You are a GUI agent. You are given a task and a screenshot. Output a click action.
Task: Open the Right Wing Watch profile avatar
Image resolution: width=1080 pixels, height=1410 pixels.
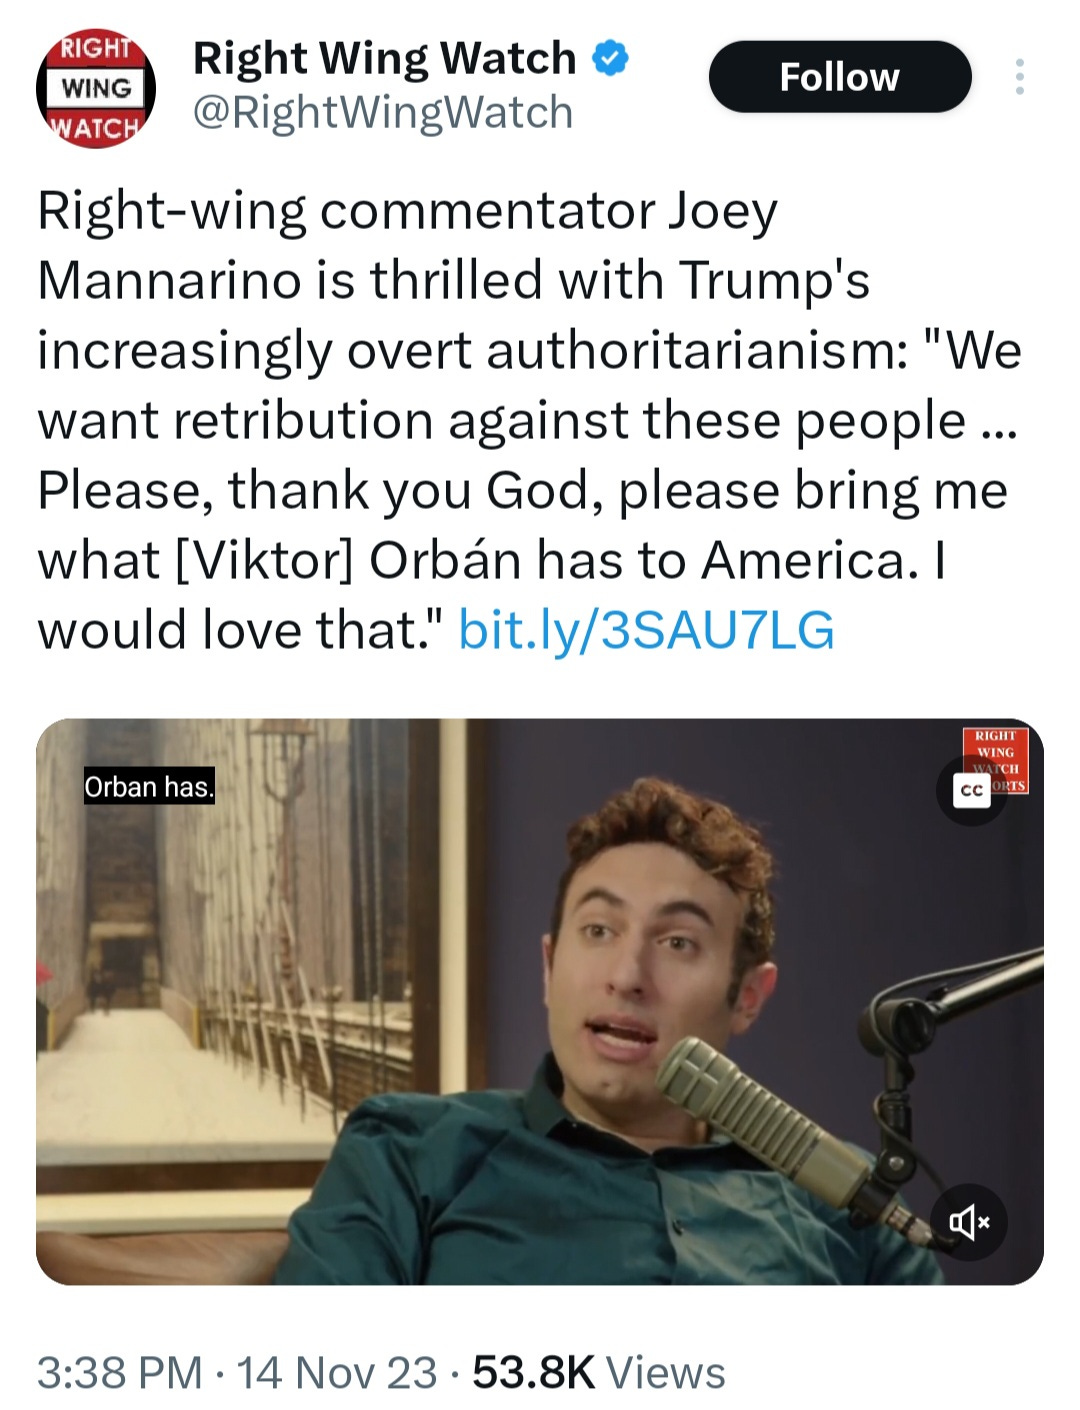click(96, 89)
